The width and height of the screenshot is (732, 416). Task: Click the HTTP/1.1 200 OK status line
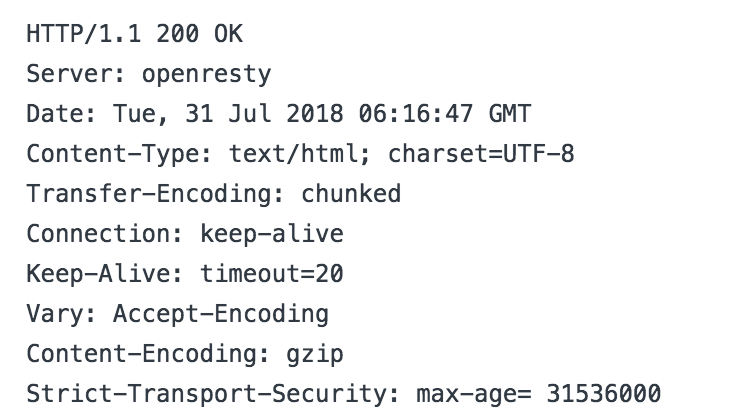point(134,34)
